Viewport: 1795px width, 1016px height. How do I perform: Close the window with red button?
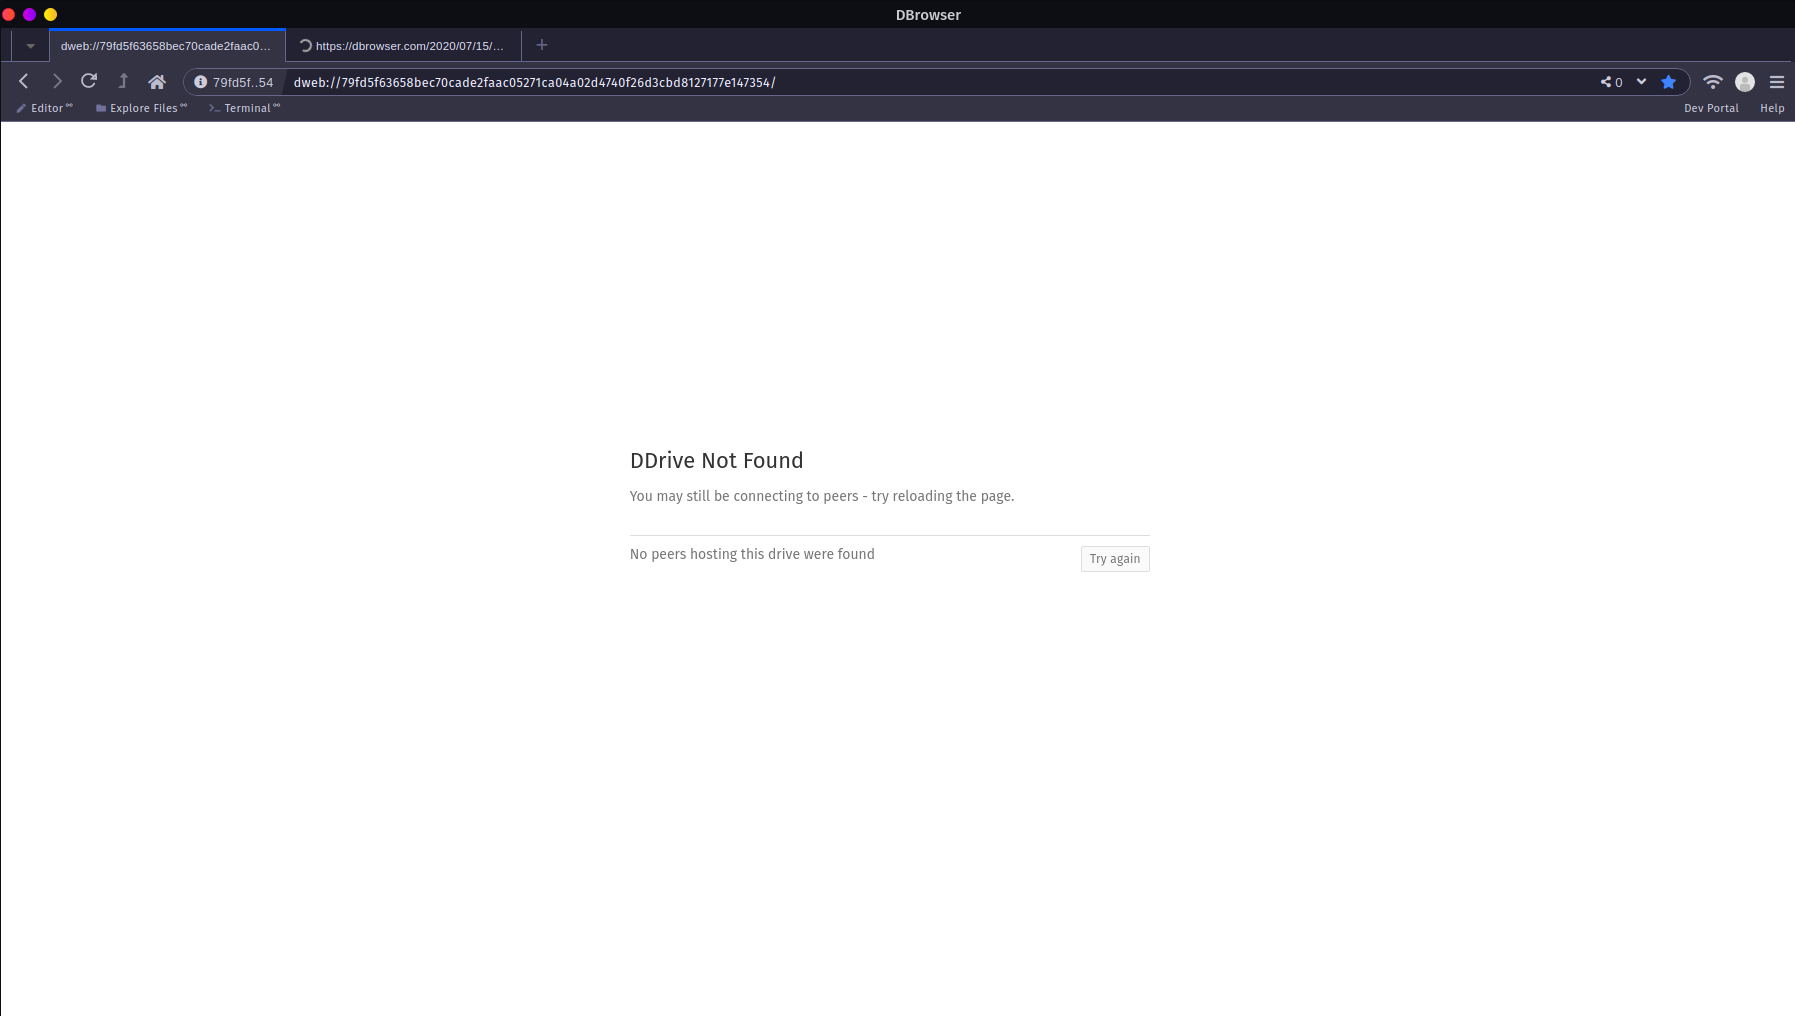(x=9, y=14)
